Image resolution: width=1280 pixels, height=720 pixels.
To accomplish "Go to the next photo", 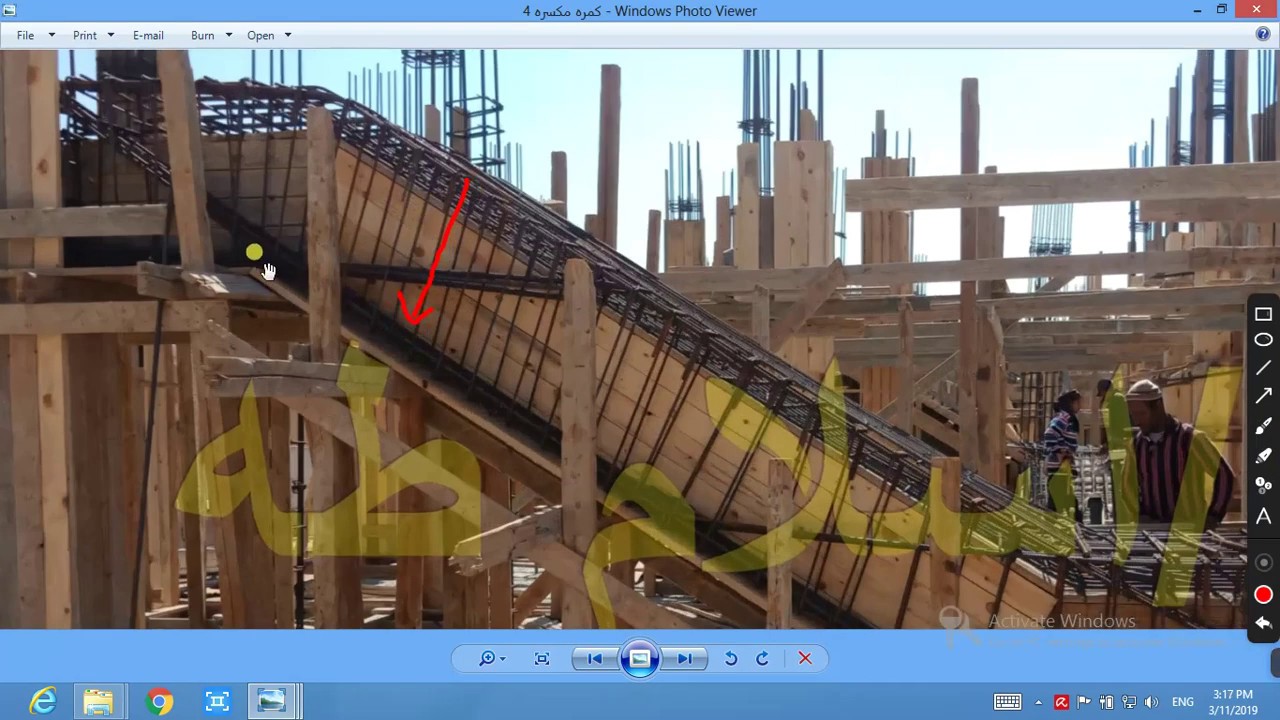I will point(685,658).
